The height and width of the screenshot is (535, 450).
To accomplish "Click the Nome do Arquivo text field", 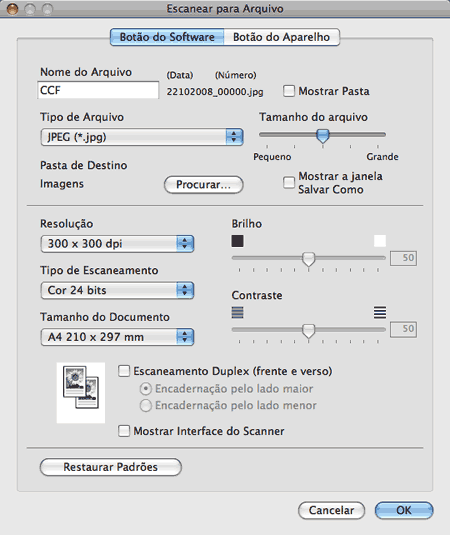I will tap(98, 90).
